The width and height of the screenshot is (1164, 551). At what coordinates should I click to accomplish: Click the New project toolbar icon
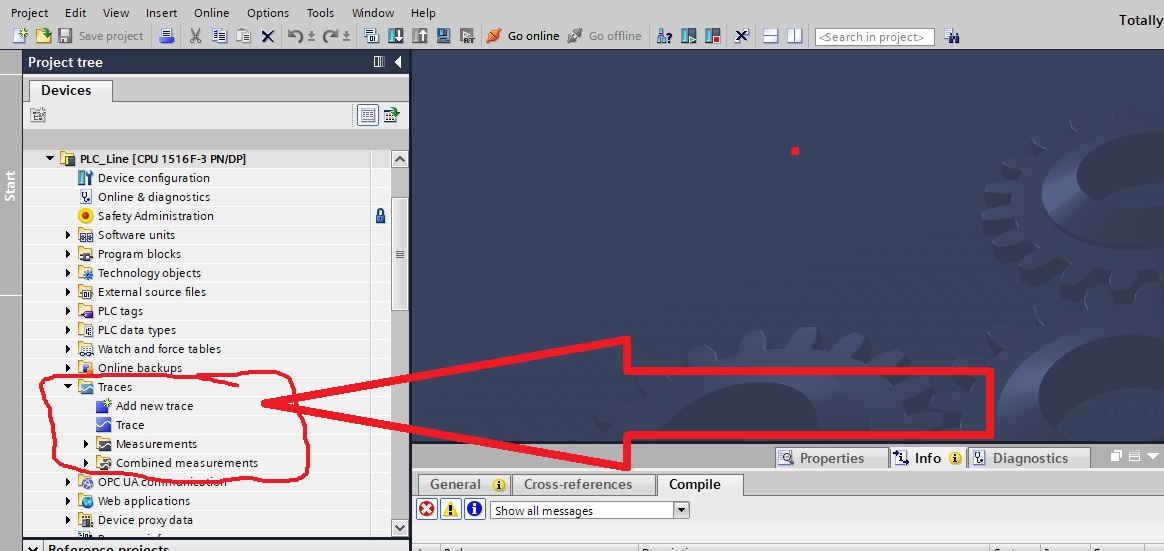[21, 36]
